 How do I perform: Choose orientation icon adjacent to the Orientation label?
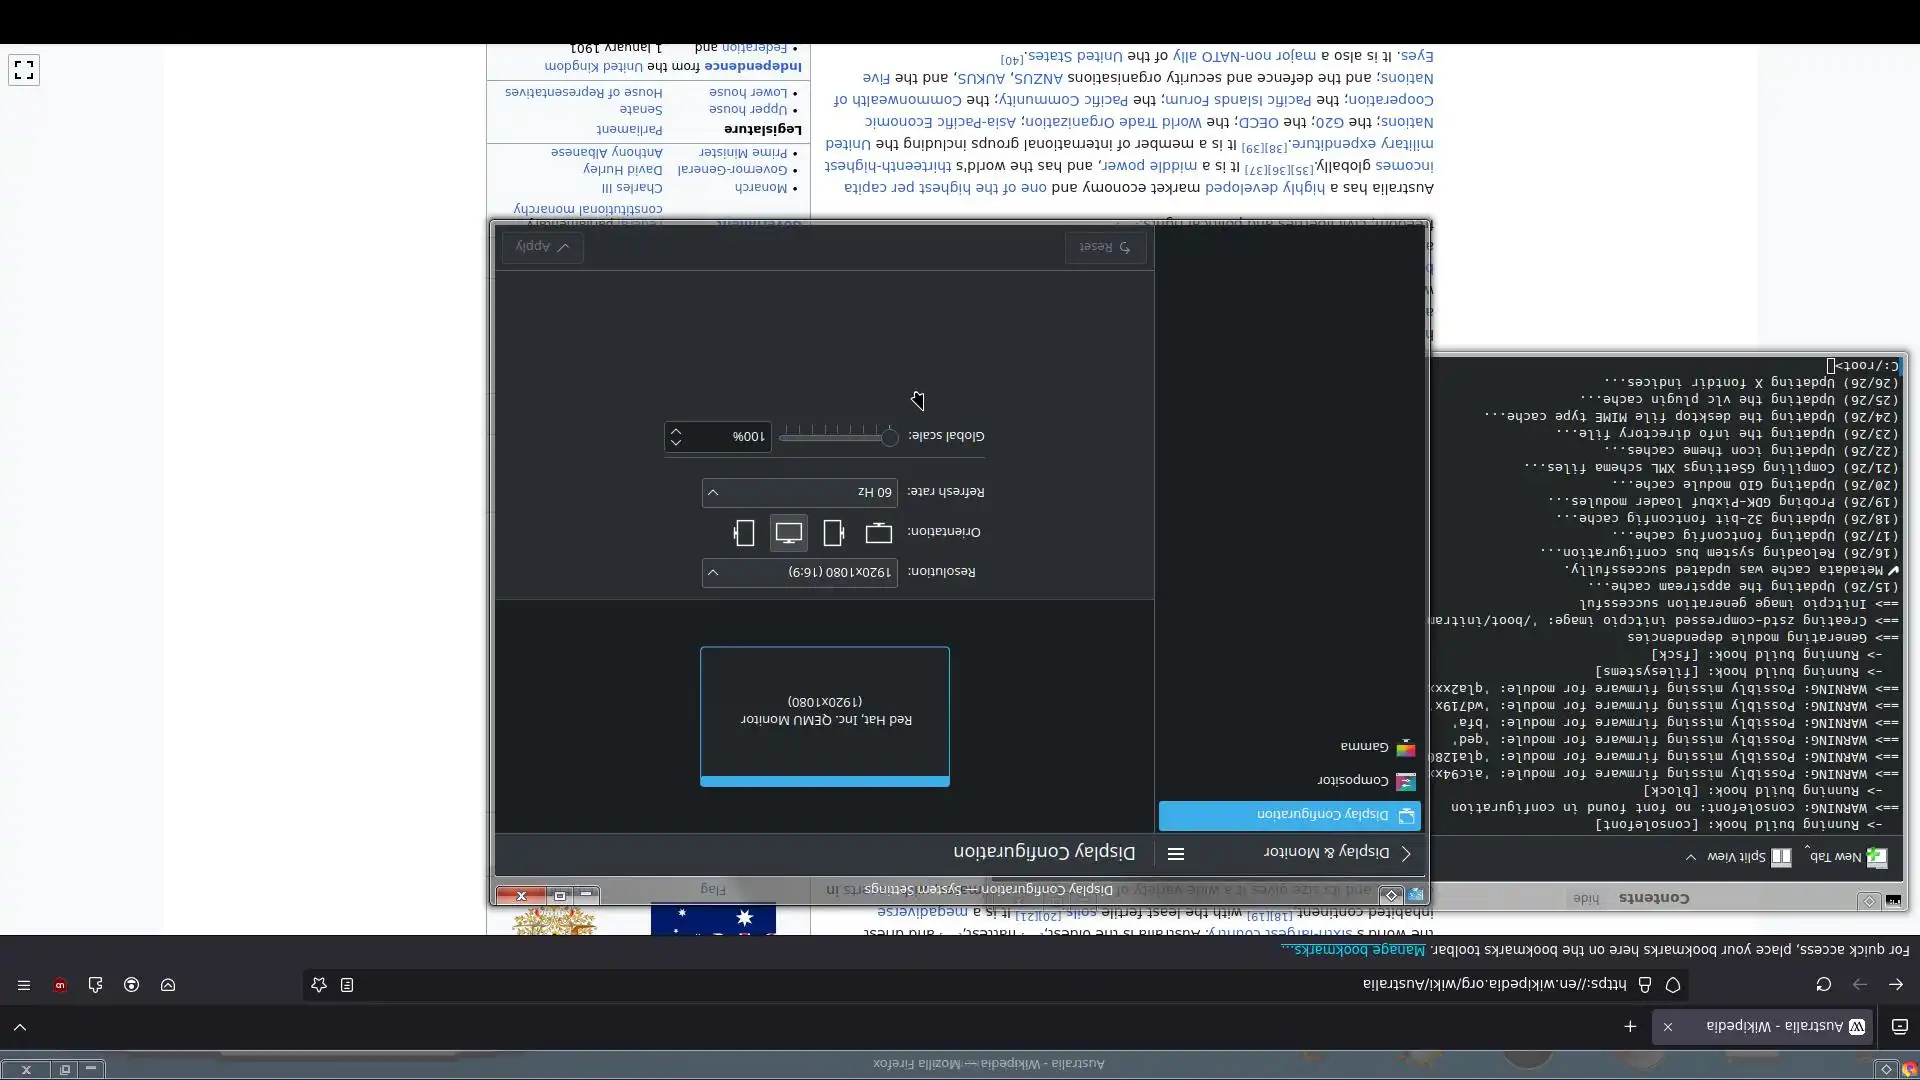(878, 533)
